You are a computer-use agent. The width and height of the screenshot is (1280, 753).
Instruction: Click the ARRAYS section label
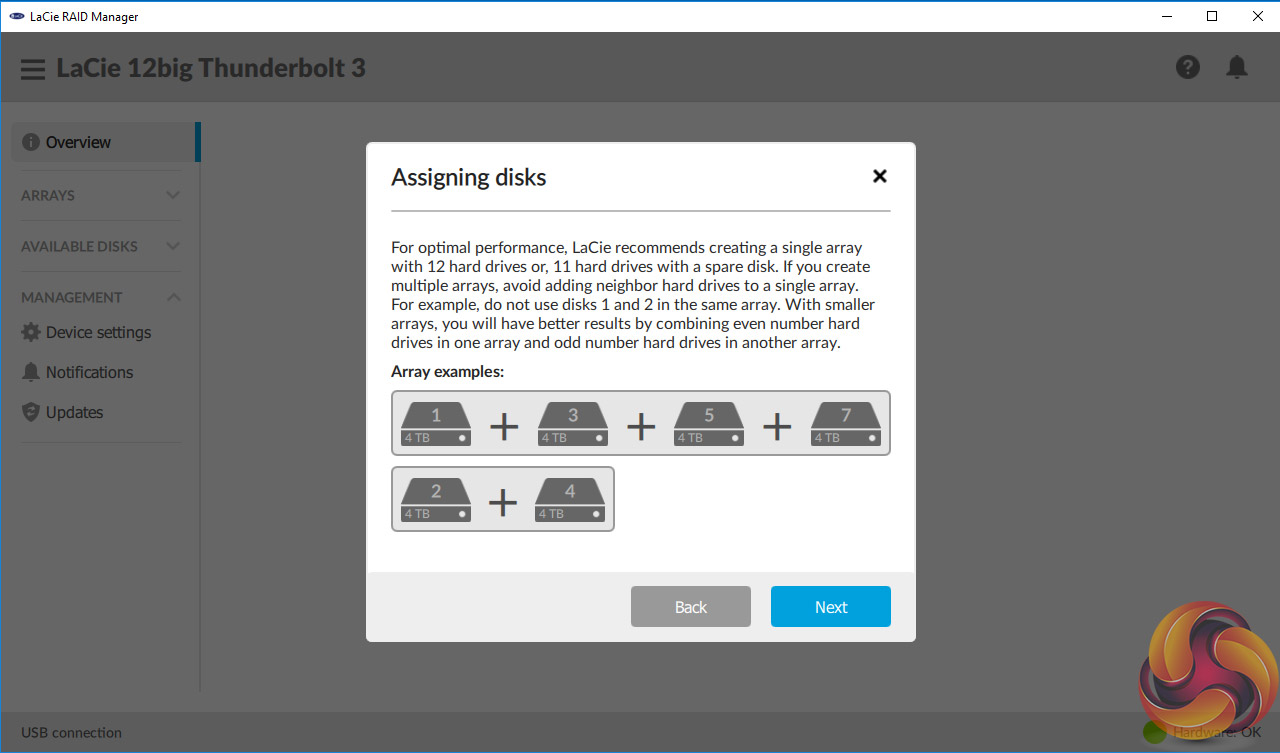coord(48,196)
